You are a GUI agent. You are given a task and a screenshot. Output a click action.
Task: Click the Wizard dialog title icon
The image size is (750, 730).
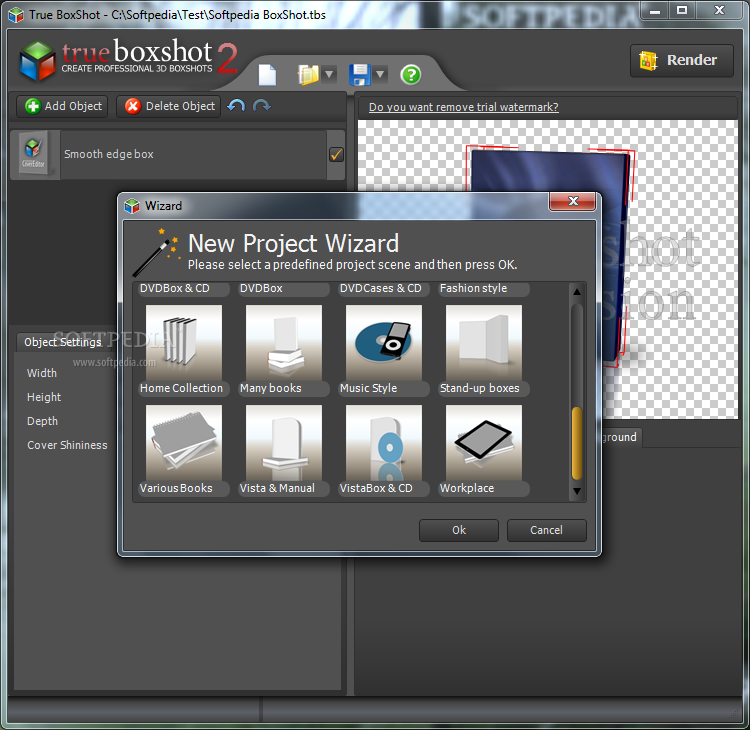click(132, 206)
